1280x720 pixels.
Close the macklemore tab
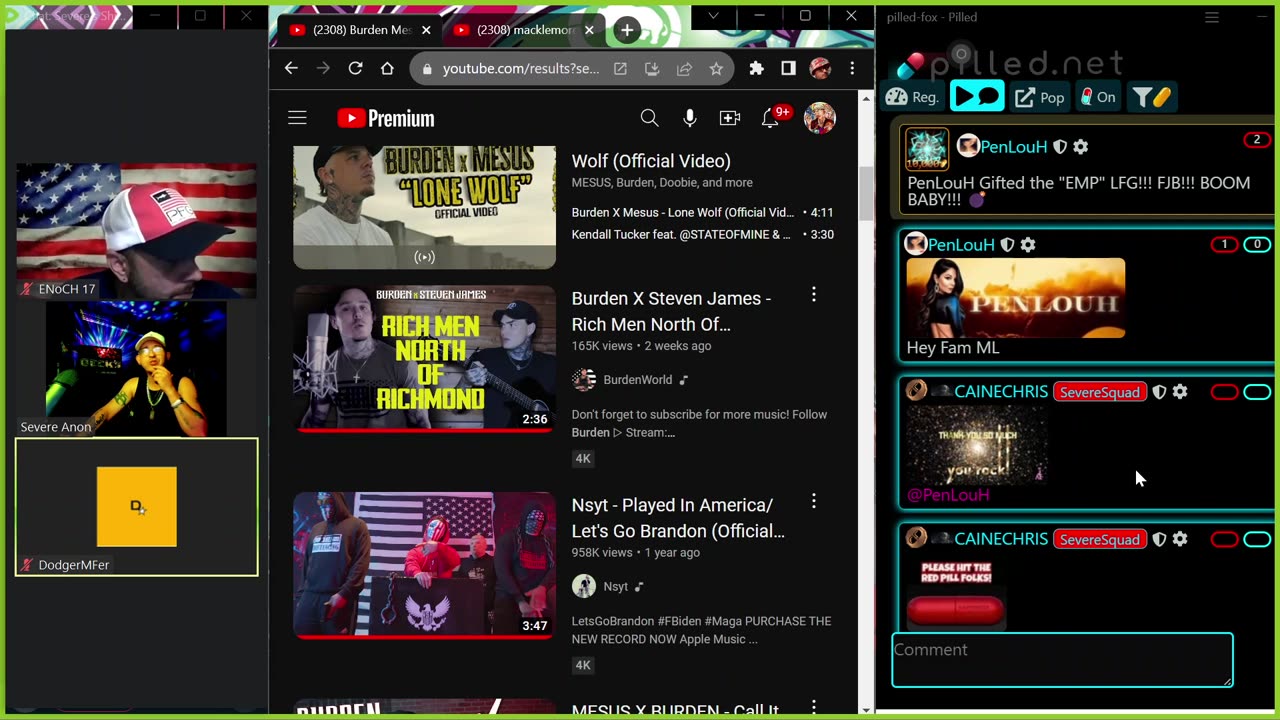(x=589, y=30)
